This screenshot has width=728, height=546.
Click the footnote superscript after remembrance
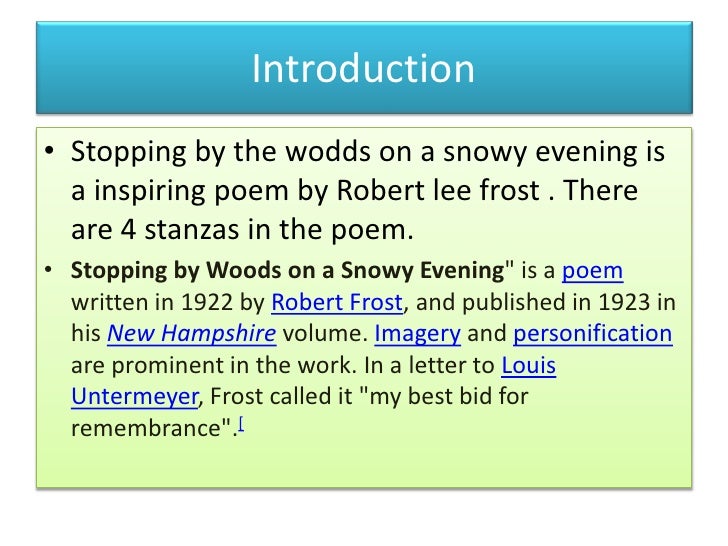pyautogui.click(x=241, y=423)
